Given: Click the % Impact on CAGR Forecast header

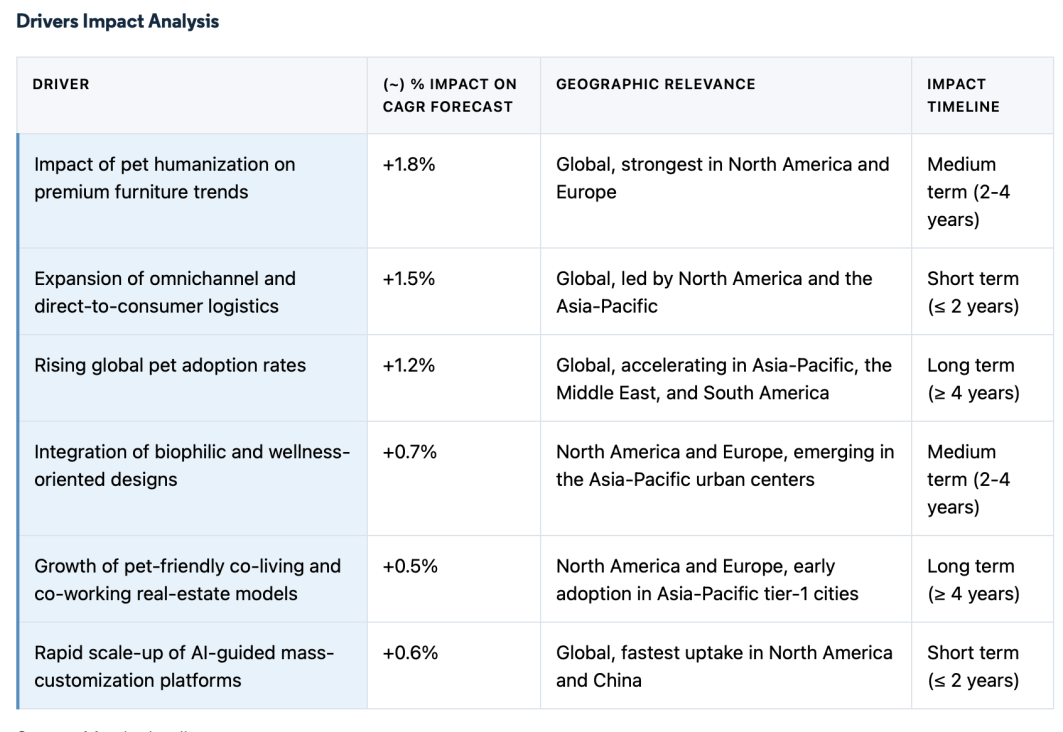Looking at the screenshot, I should [449, 96].
